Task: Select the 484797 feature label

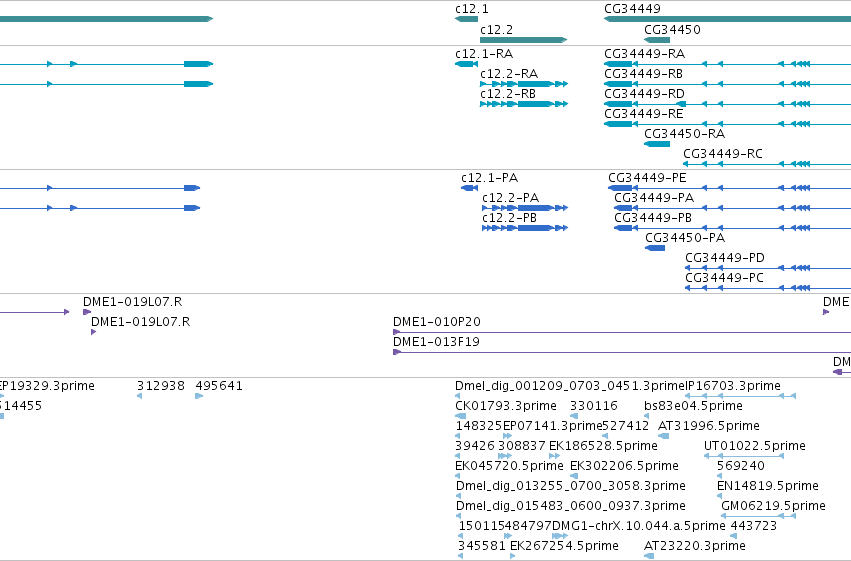Action: coord(529,527)
